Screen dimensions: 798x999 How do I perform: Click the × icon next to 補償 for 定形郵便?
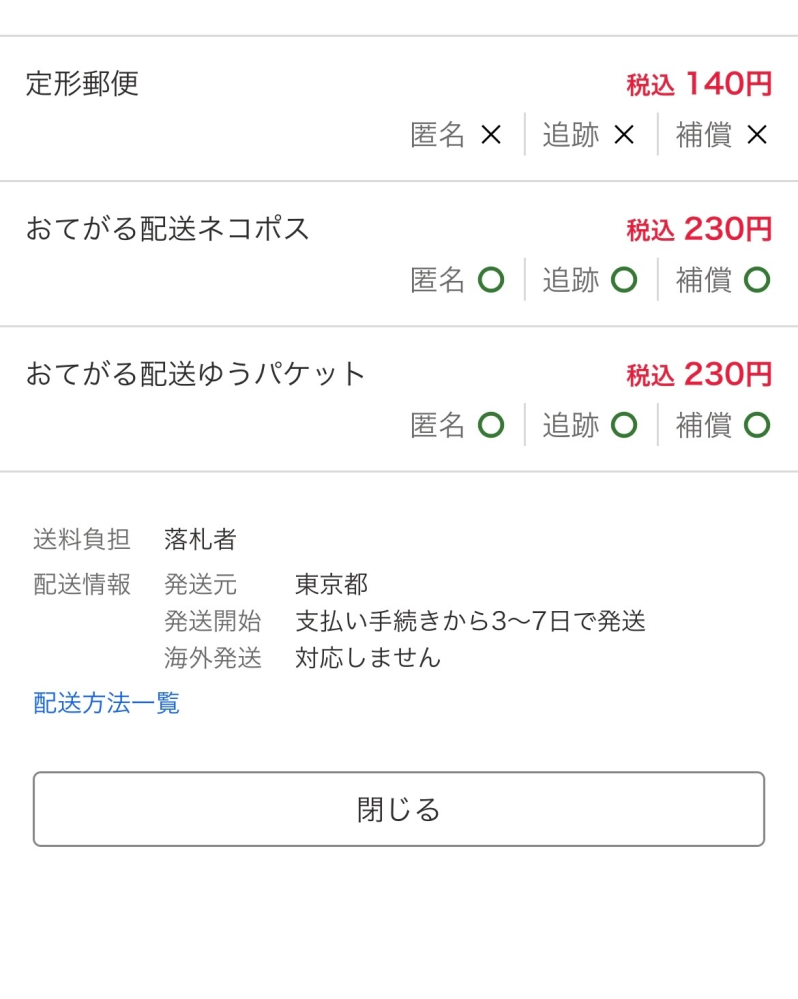click(x=759, y=135)
